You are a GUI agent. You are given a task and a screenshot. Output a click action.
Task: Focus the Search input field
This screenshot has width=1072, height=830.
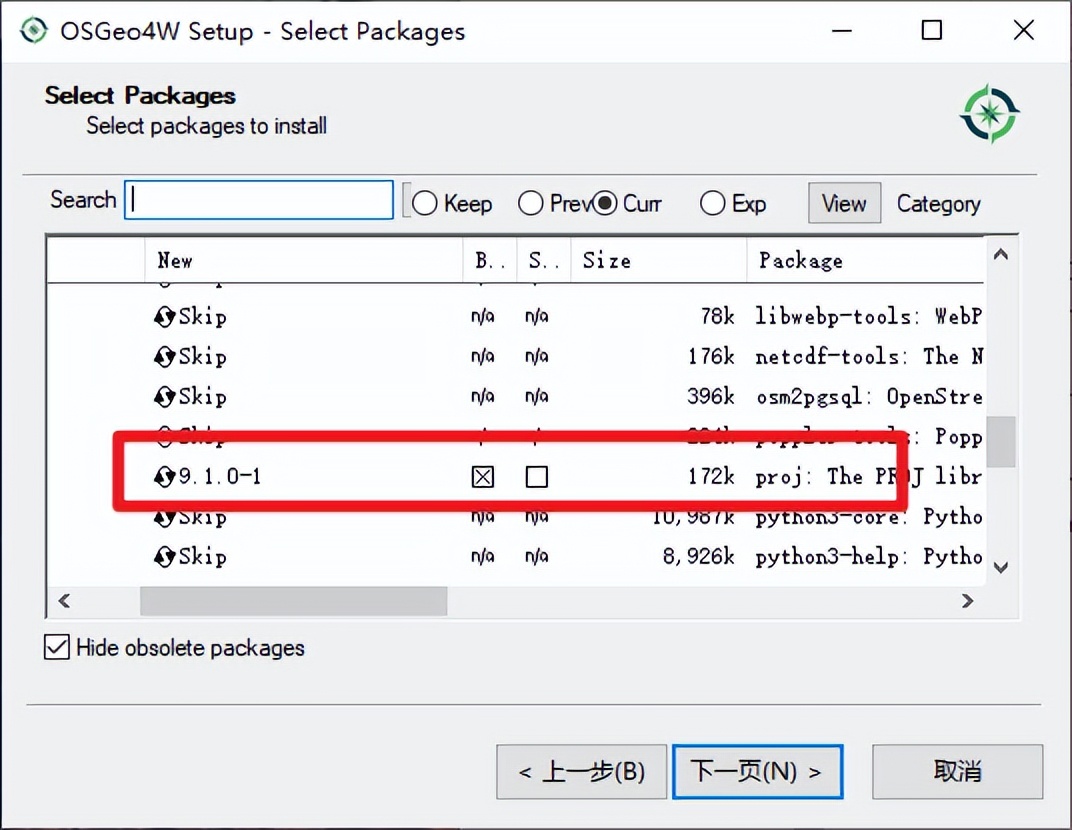pos(259,200)
